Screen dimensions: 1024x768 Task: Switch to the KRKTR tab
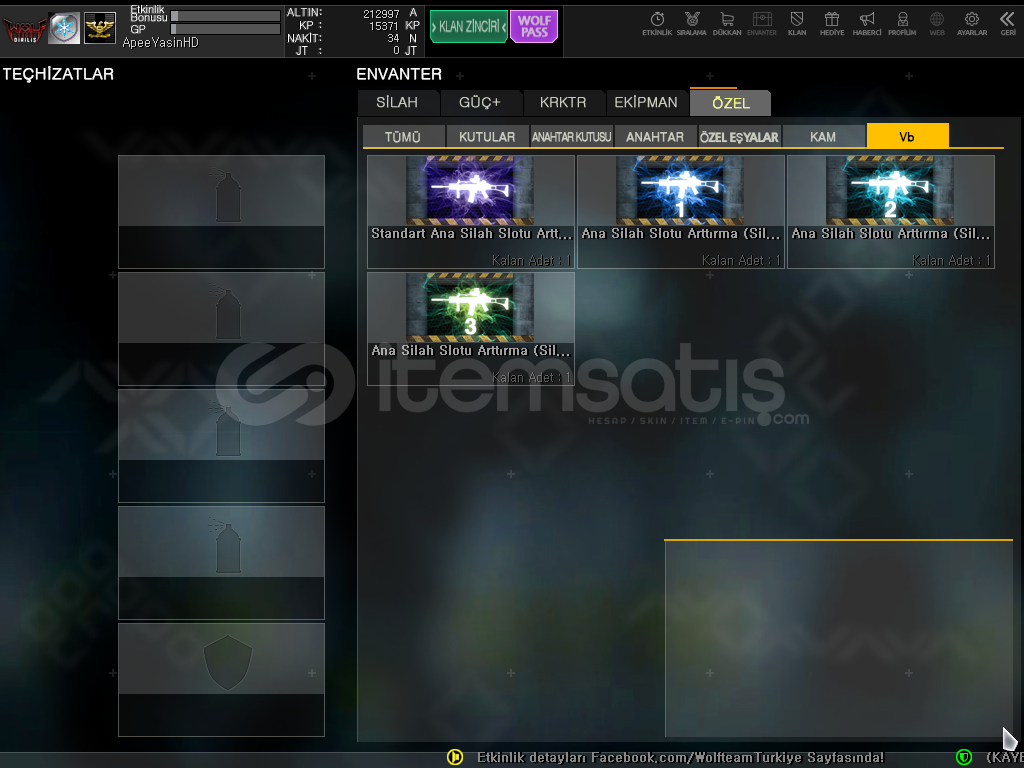tap(563, 103)
